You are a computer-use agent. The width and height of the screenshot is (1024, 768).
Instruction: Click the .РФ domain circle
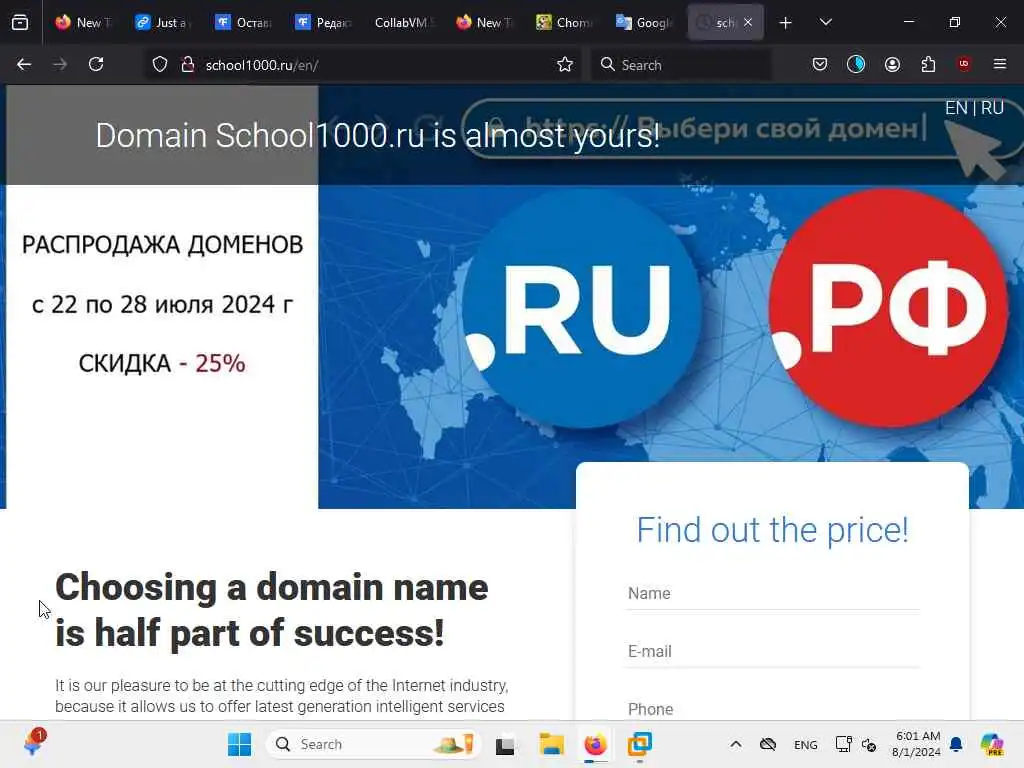[889, 308]
